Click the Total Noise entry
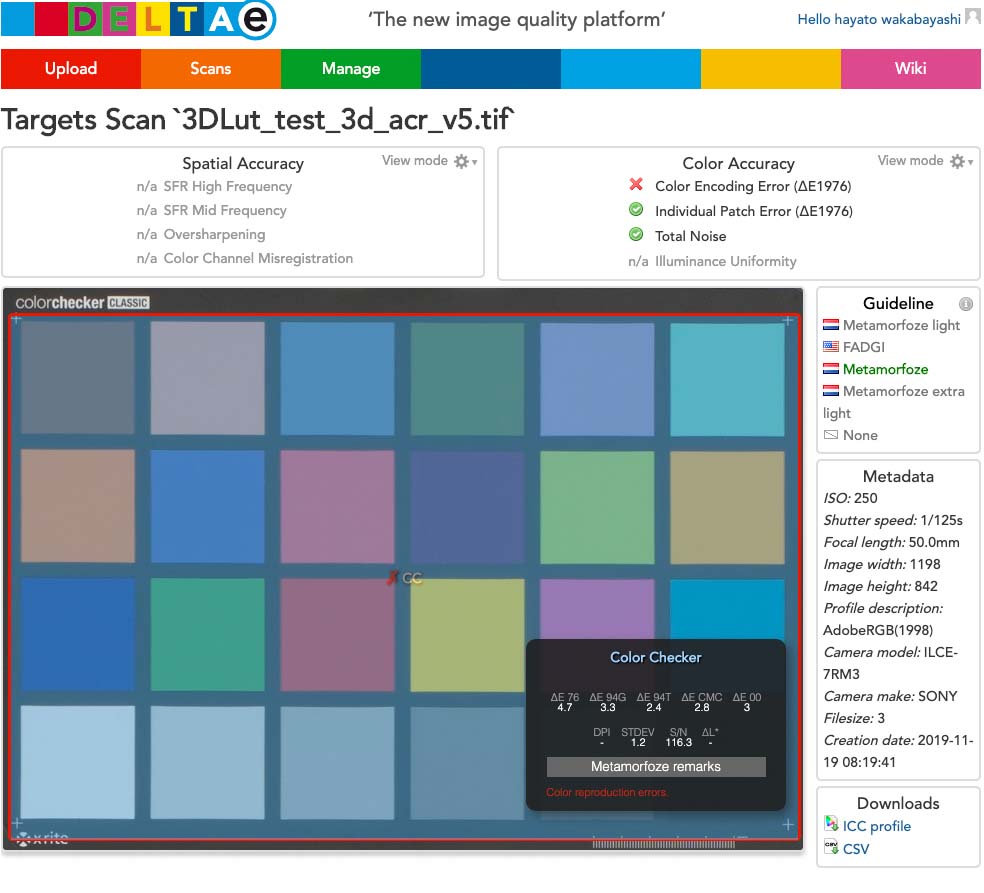Viewport: 984px width, 893px height. [x=690, y=237]
